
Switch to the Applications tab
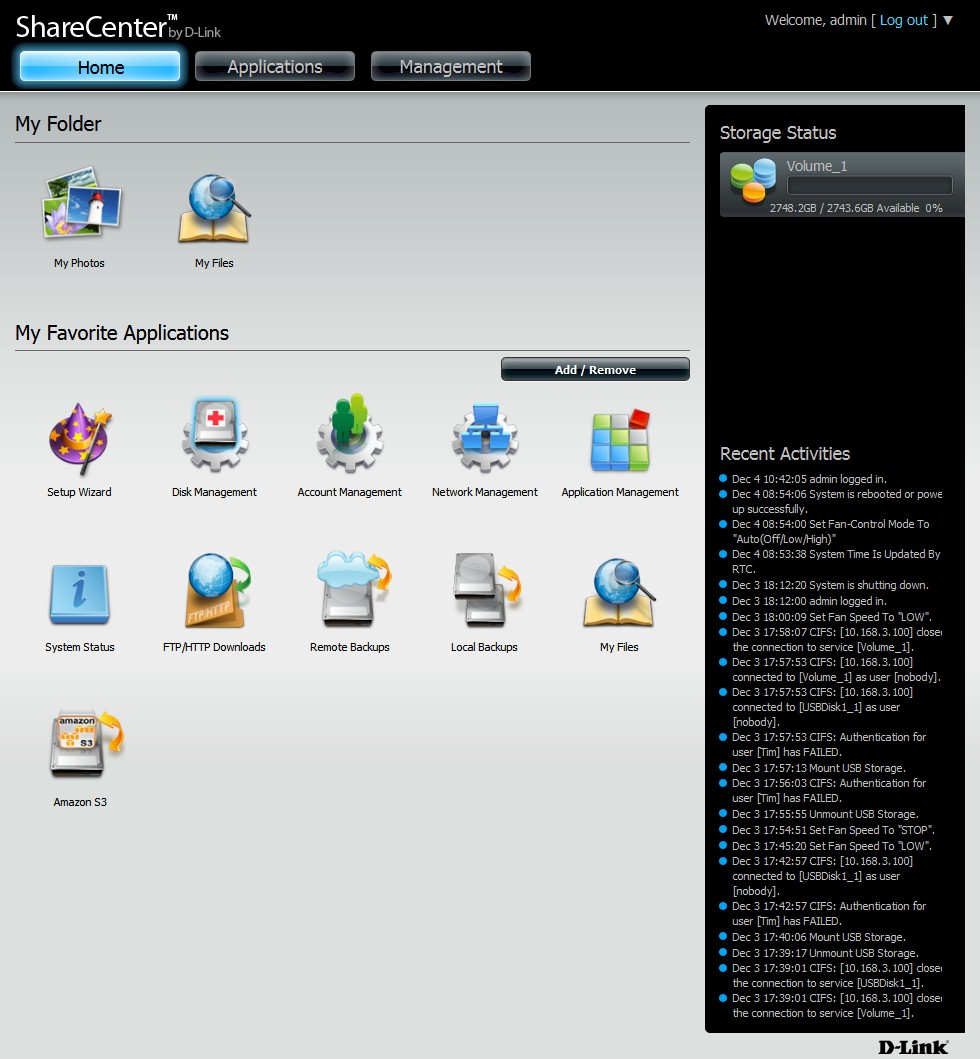[275, 66]
